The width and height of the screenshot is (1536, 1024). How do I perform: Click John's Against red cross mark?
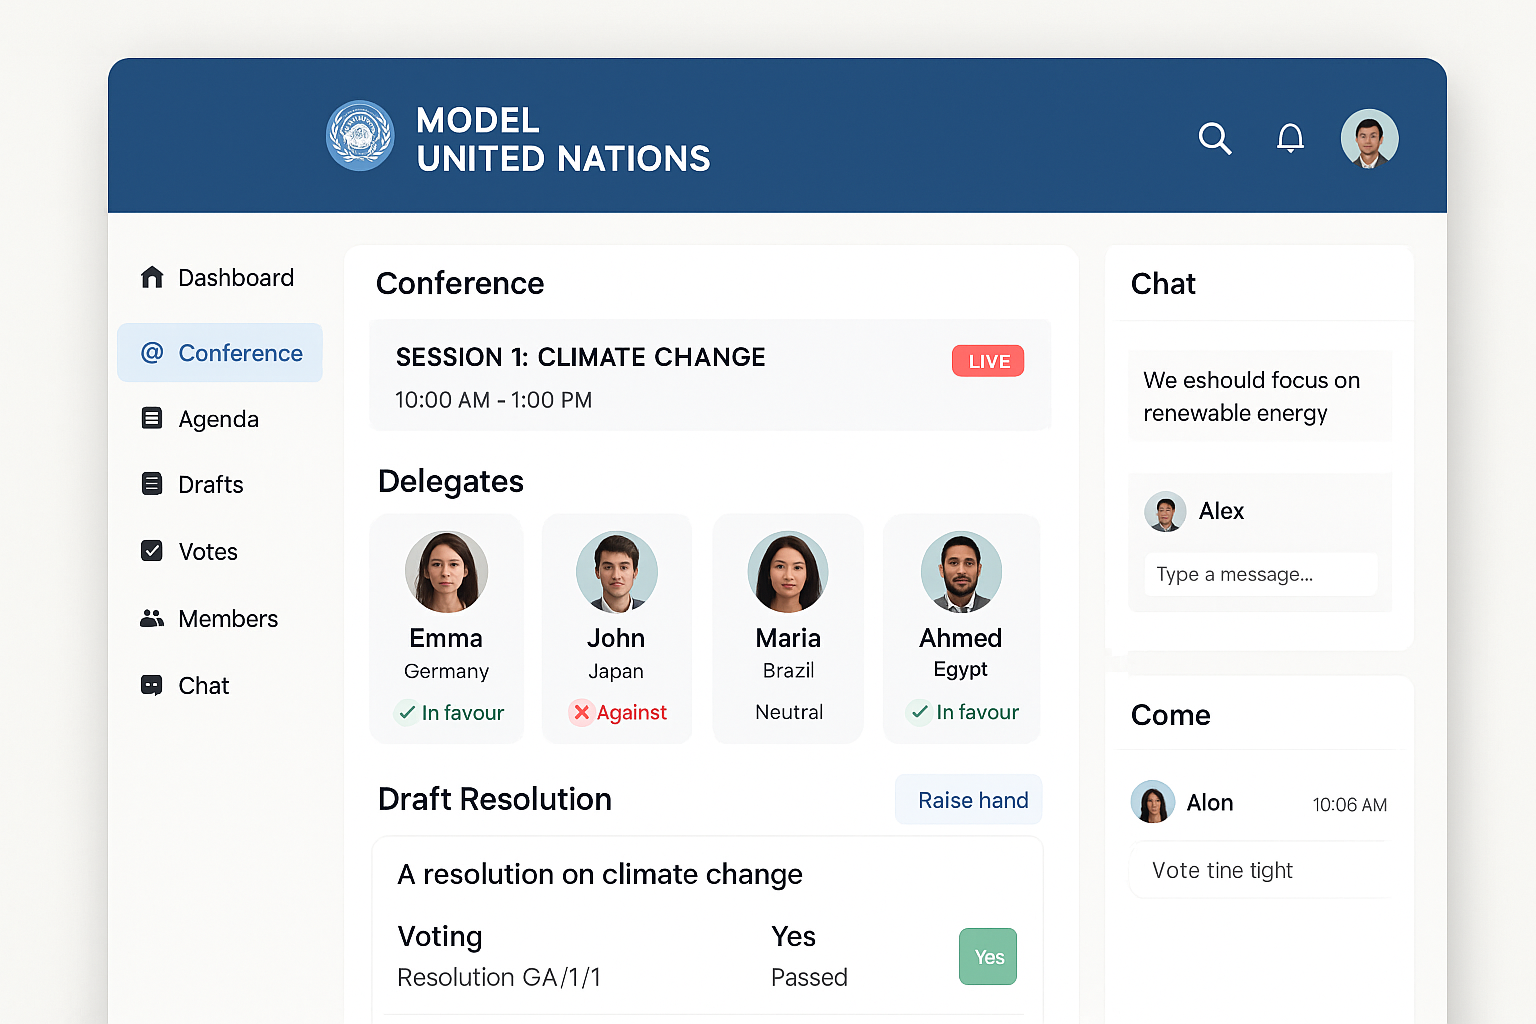click(581, 712)
